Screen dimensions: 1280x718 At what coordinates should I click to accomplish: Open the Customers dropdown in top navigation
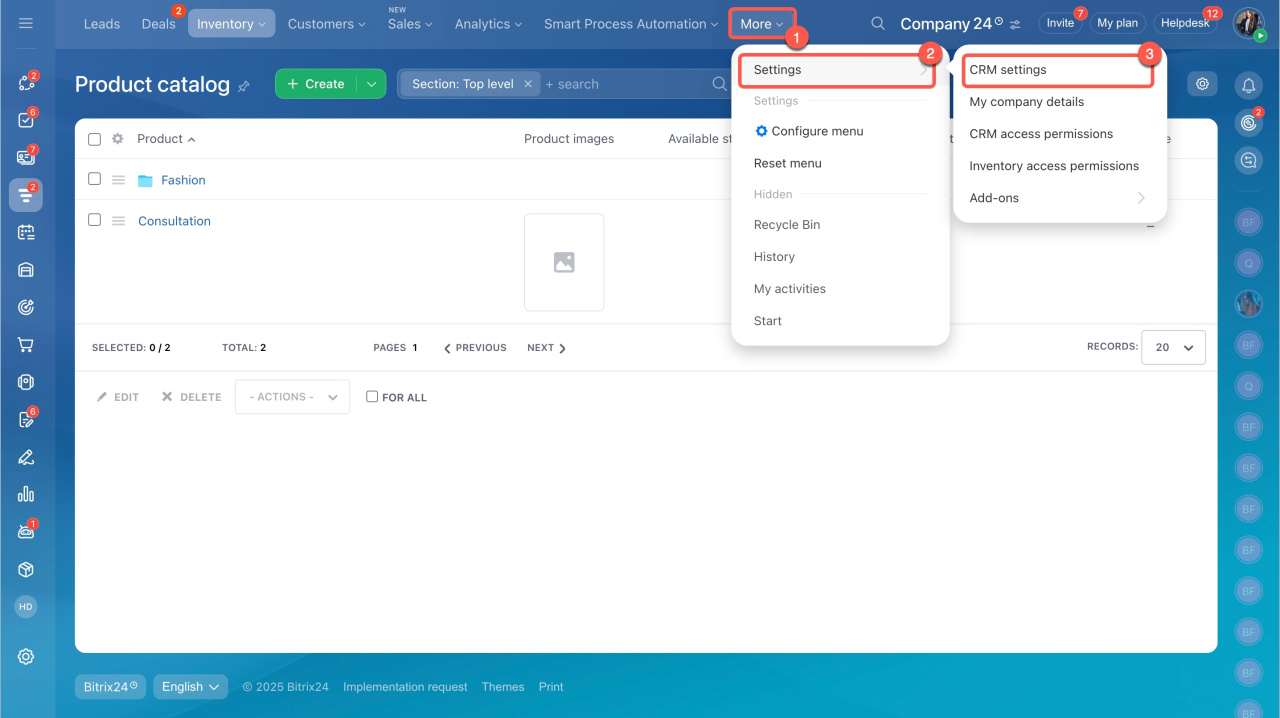pyautogui.click(x=327, y=24)
